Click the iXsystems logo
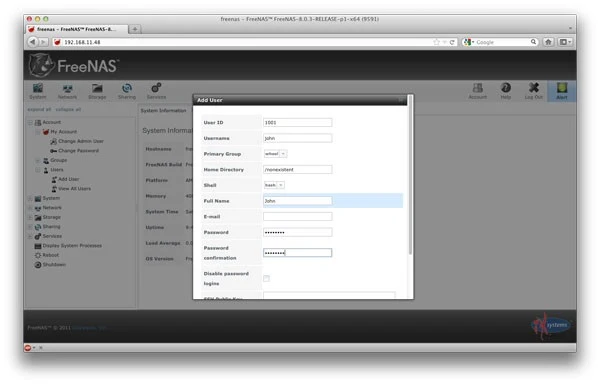This screenshot has width=600, height=385. [551, 325]
